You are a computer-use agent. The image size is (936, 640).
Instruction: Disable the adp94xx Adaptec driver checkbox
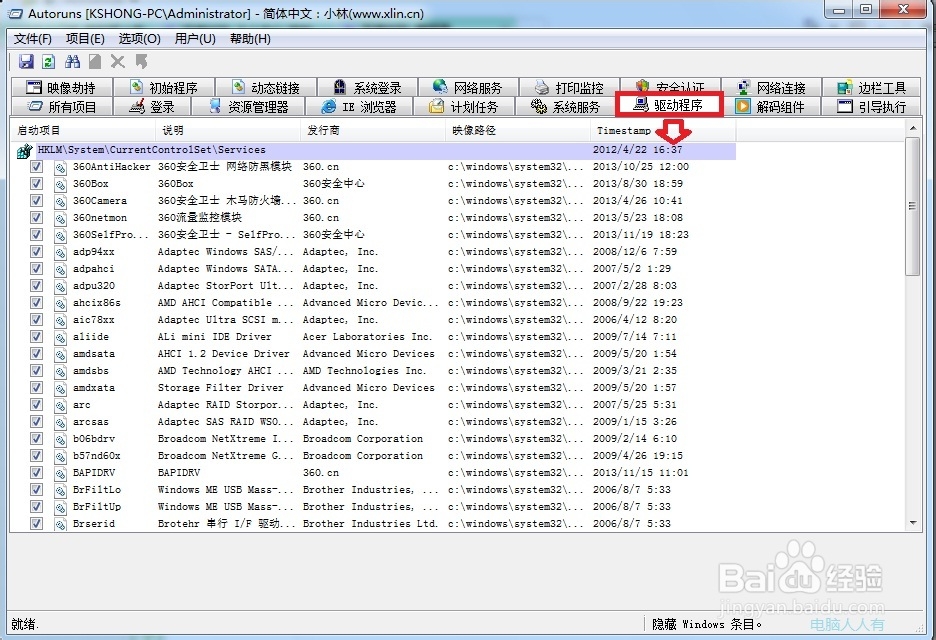[x=36, y=252]
